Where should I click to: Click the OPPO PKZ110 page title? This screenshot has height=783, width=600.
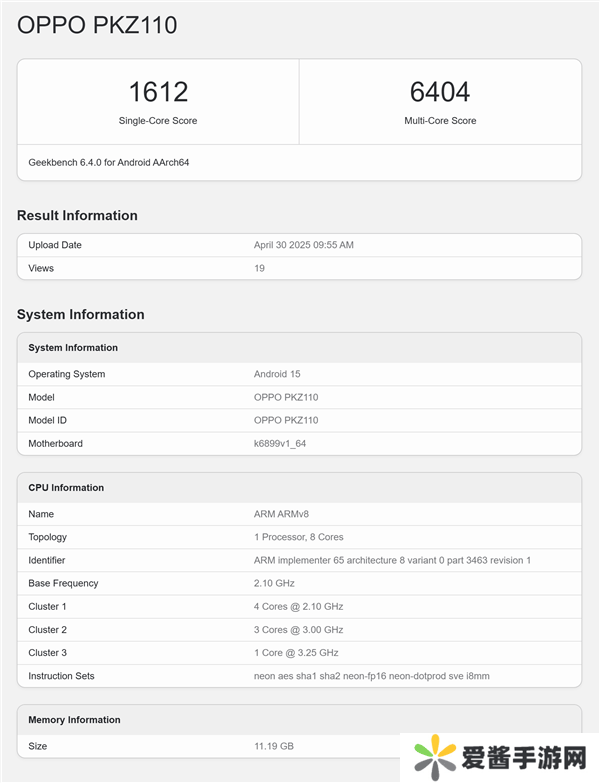[x=97, y=25]
